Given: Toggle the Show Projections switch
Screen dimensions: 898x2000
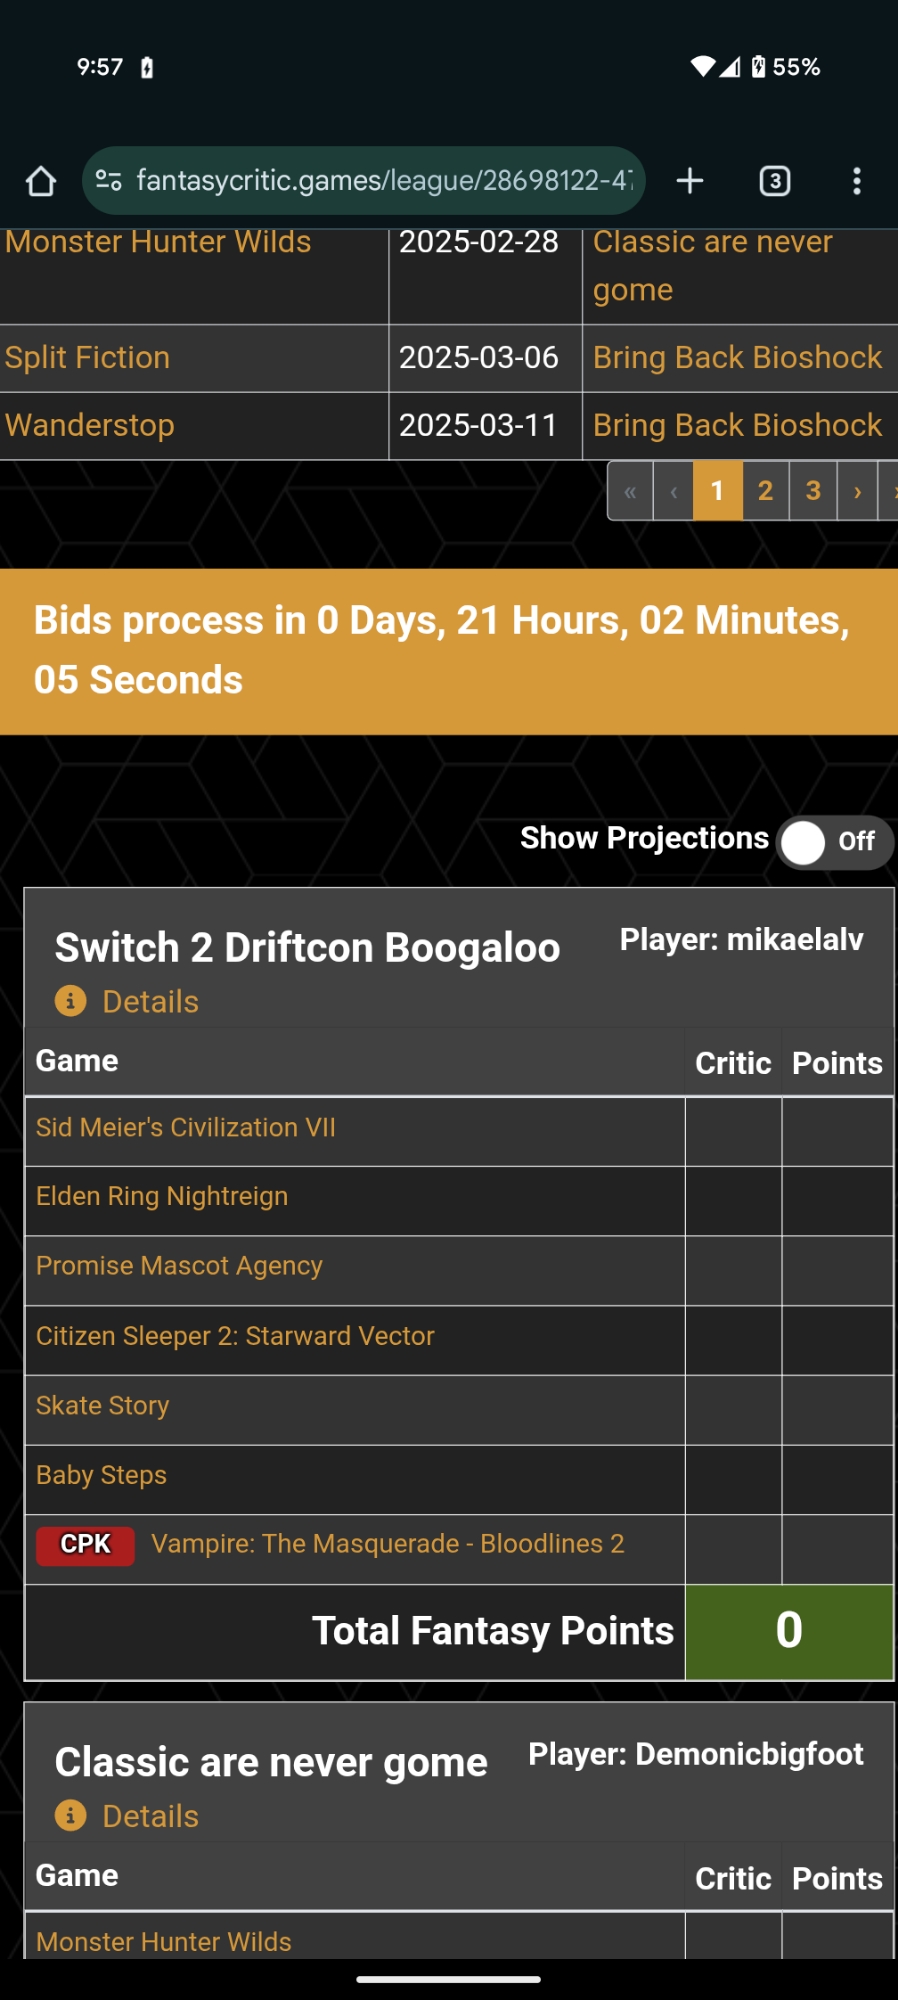Looking at the screenshot, I should (834, 842).
